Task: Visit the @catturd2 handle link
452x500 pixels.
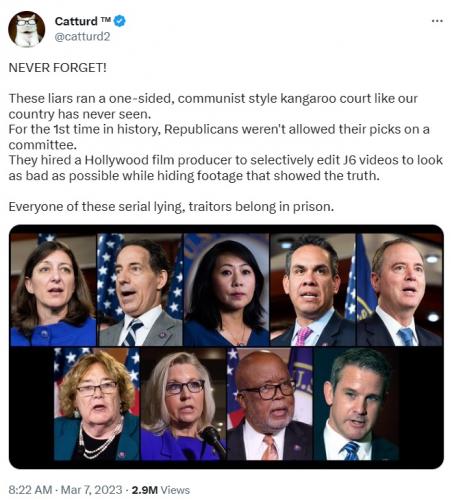Action: click(x=82, y=36)
